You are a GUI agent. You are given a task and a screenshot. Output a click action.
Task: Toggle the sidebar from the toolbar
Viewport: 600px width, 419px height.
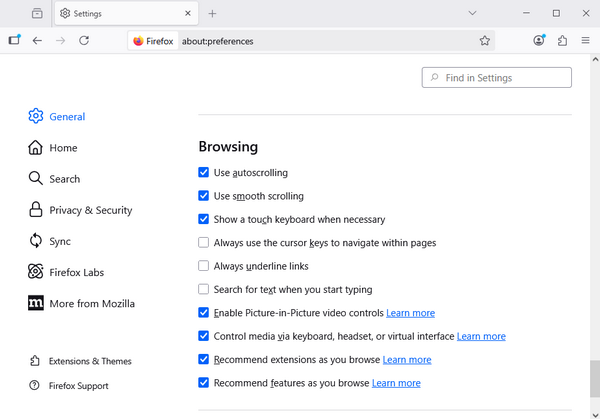[x=14, y=41]
